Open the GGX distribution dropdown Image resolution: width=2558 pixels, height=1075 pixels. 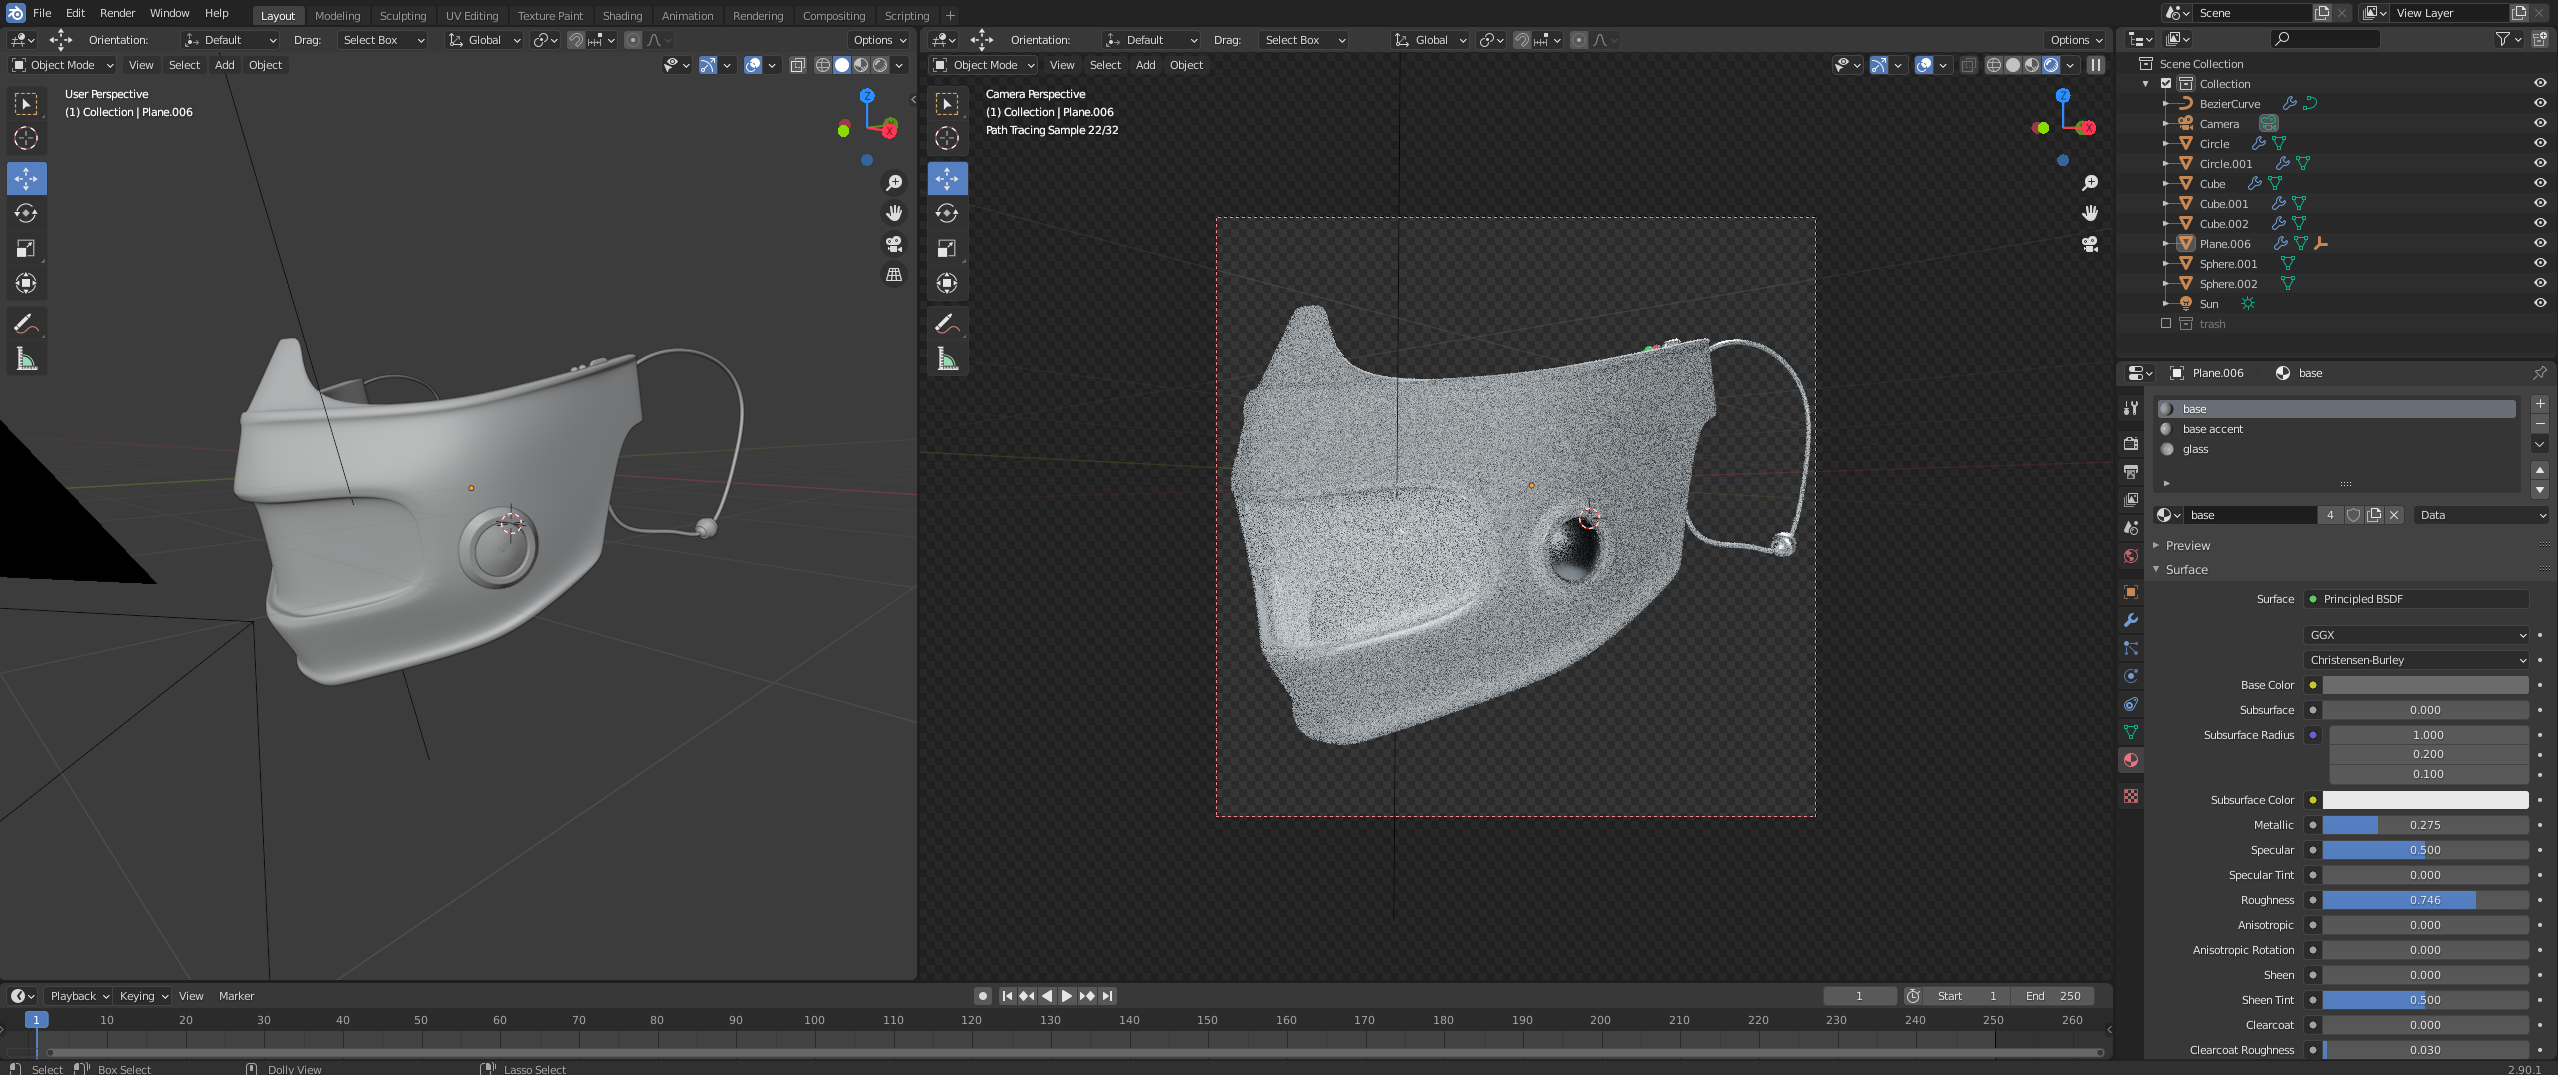pyautogui.click(x=2416, y=635)
